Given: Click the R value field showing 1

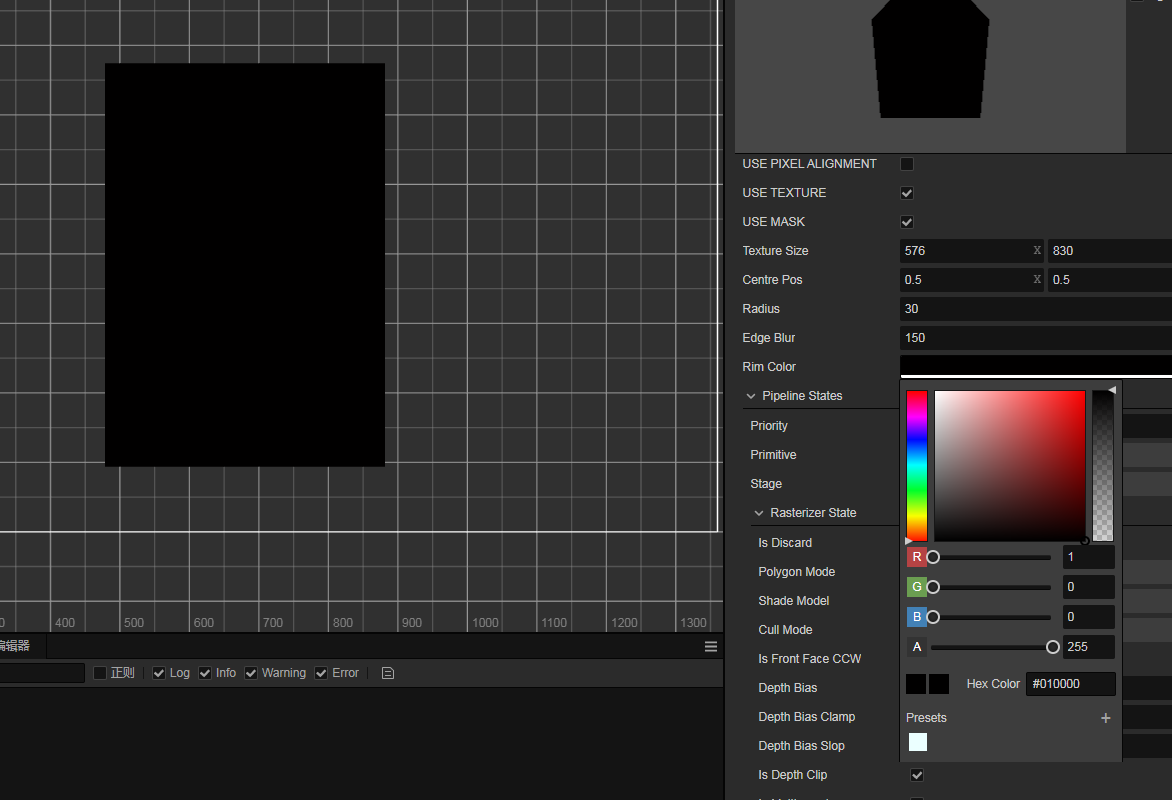Looking at the screenshot, I should [x=1088, y=557].
